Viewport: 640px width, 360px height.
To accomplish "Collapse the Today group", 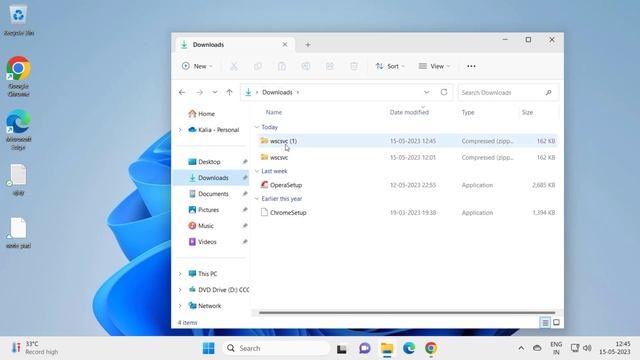I will point(257,127).
